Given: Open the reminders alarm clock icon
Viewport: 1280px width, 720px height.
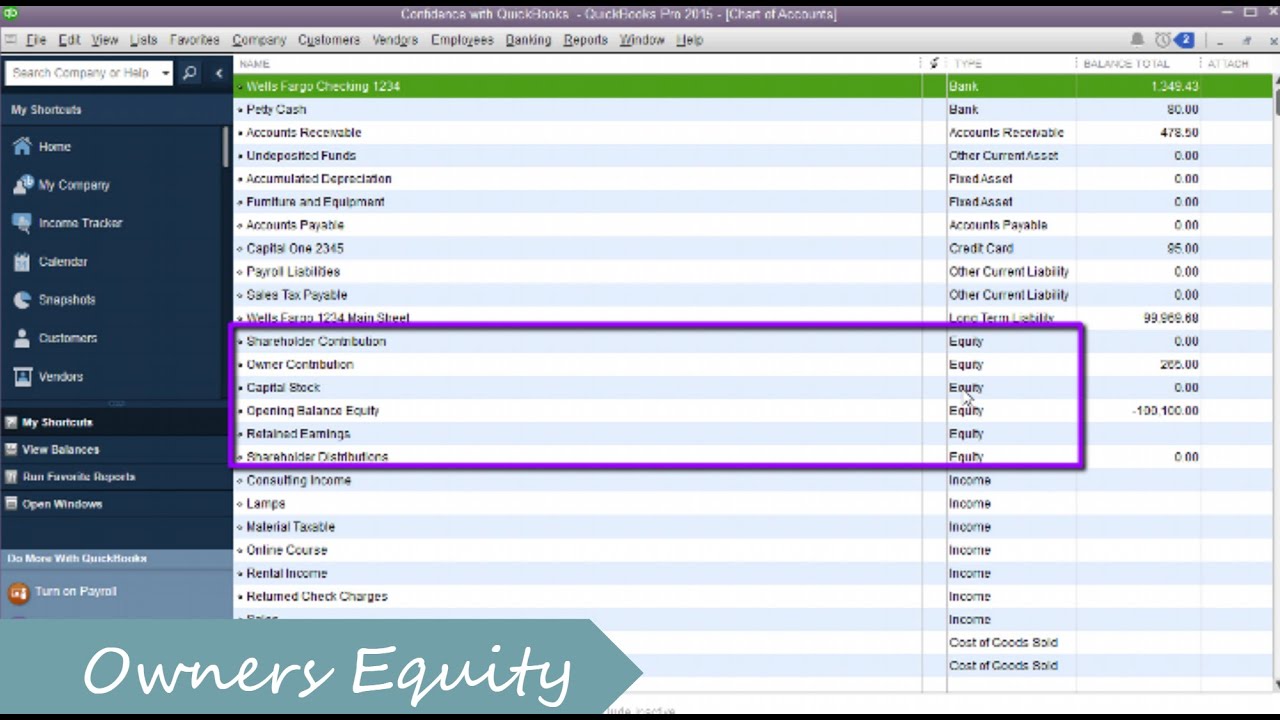Looking at the screenshot, I should (1163, 40).
